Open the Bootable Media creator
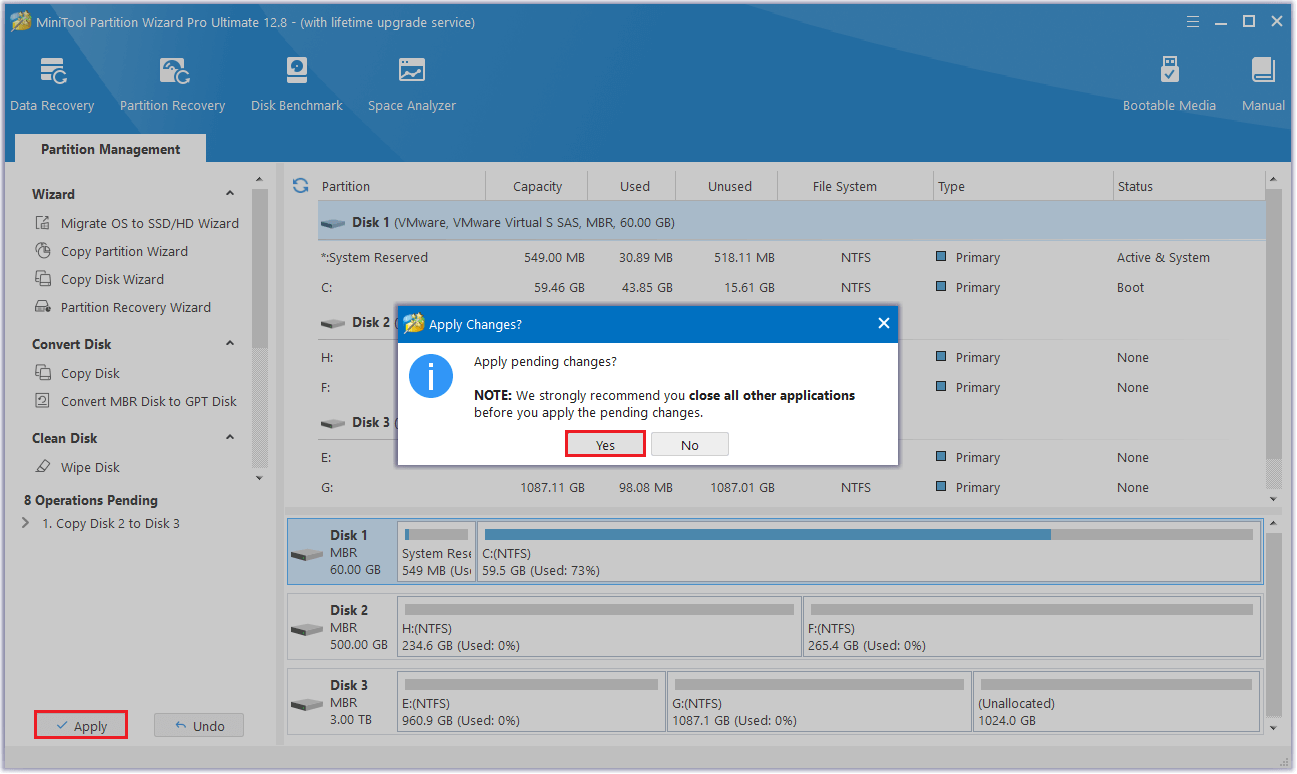This screenshot has height=774, width=1297. [1169, 82]
